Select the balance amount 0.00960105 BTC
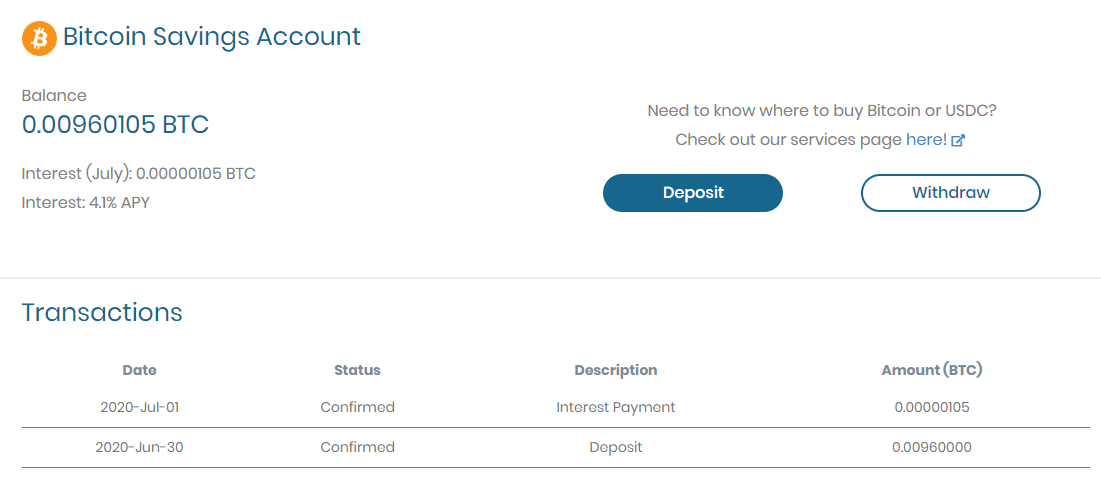This screenshot has width=1101, height=481. click(115, 125)
